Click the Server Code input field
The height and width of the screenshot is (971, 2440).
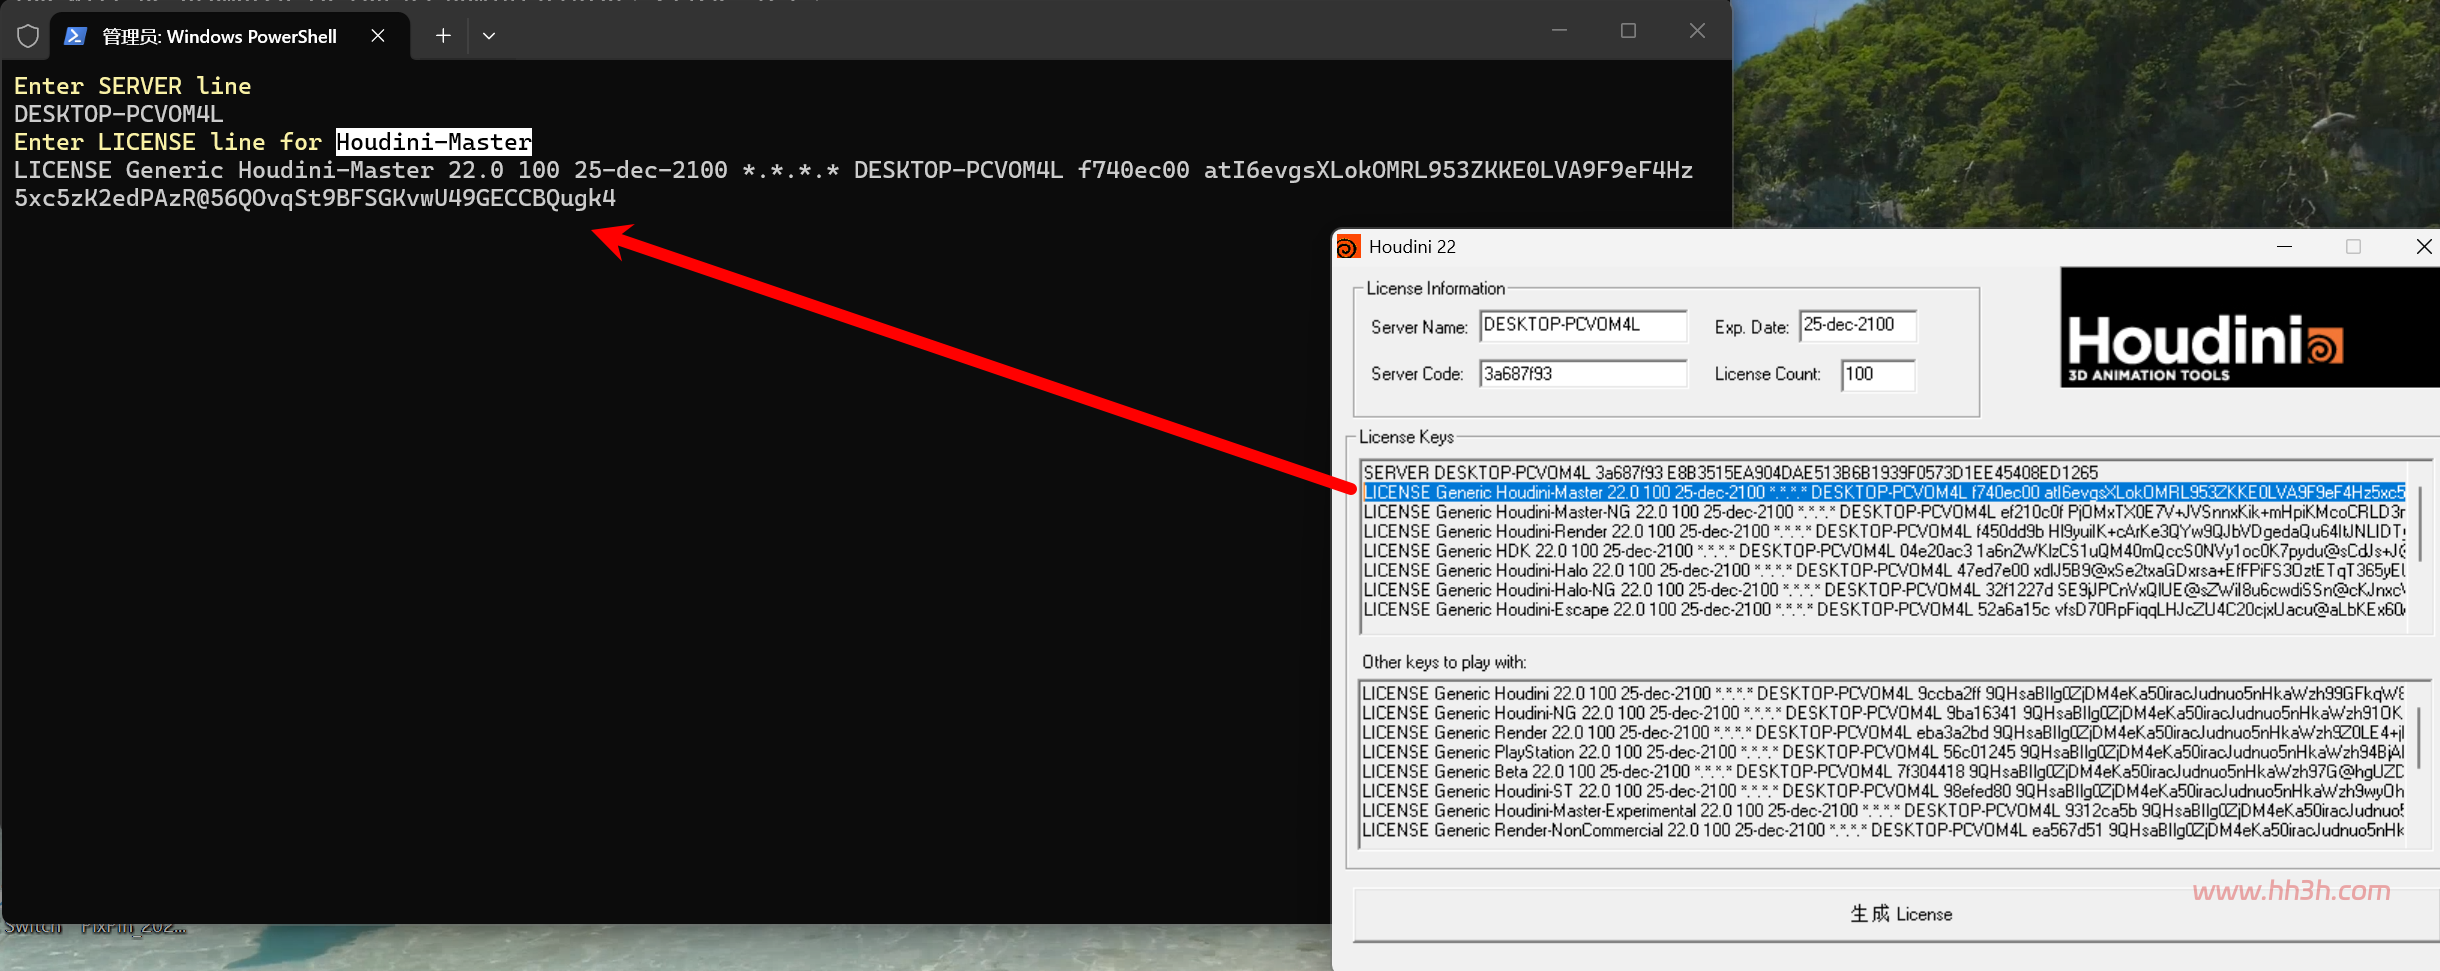1583,374
